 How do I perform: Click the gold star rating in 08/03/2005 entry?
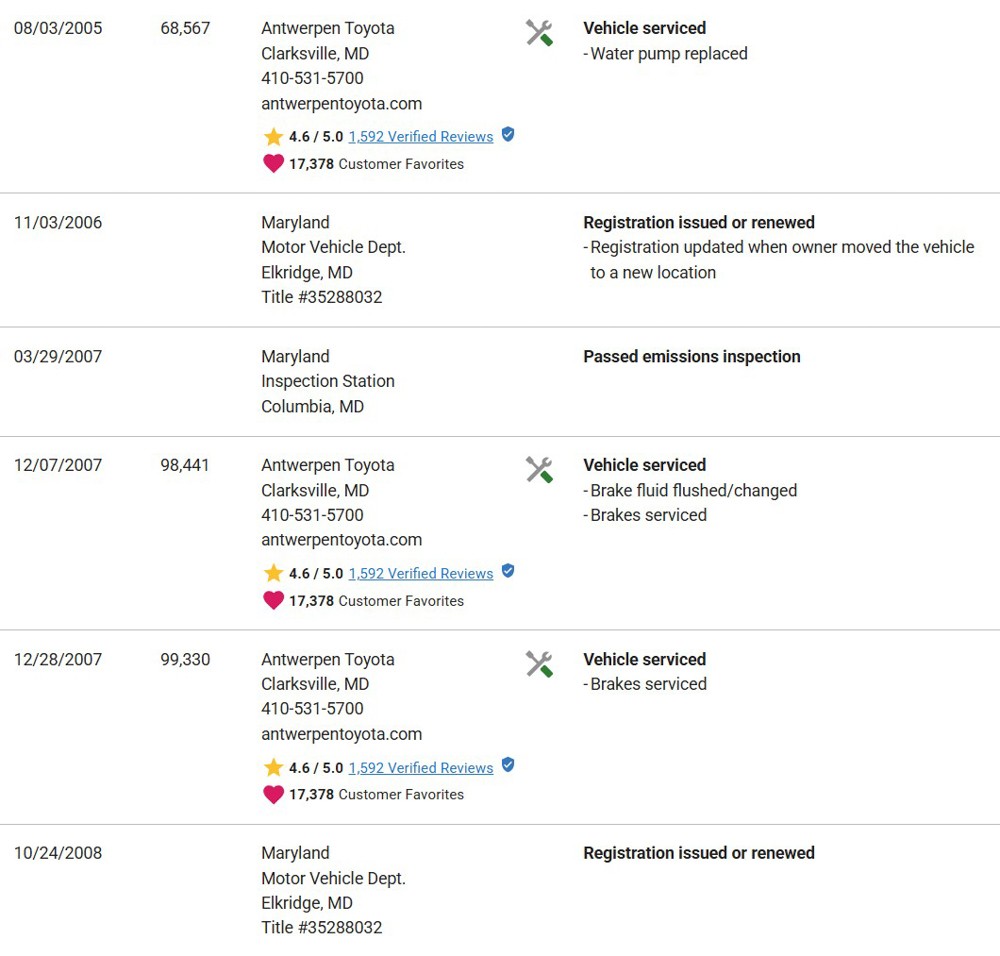click(x=273, y=136)
